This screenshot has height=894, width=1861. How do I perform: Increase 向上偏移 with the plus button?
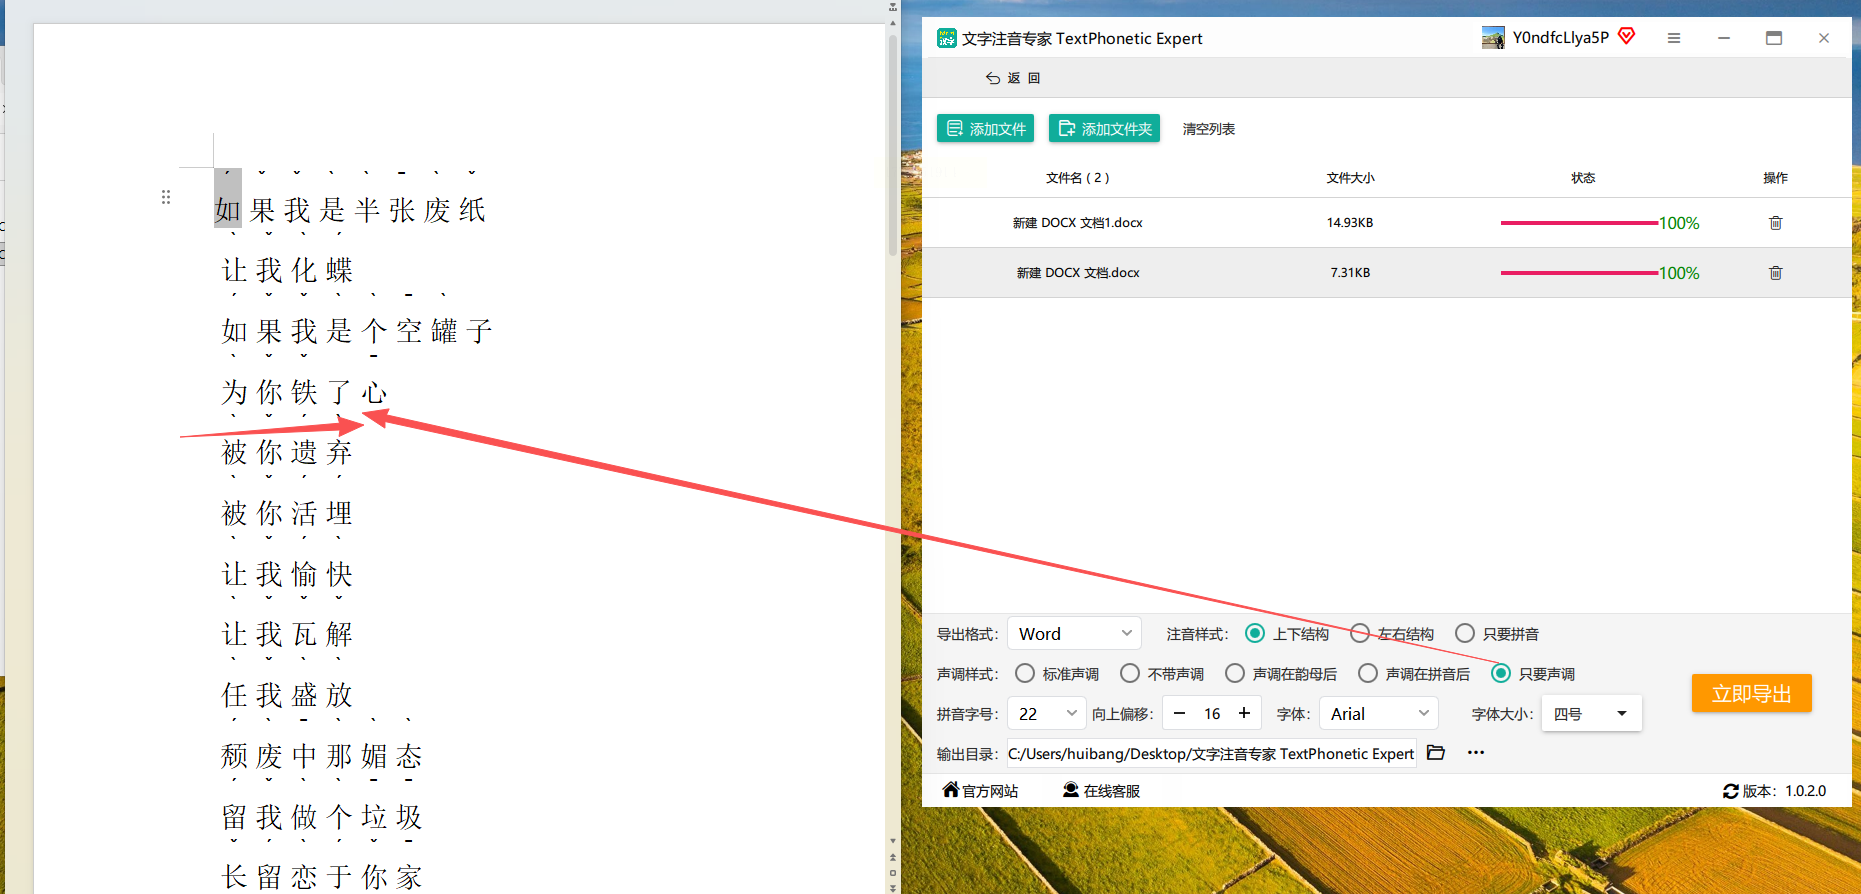click(x=1244, y=713)
